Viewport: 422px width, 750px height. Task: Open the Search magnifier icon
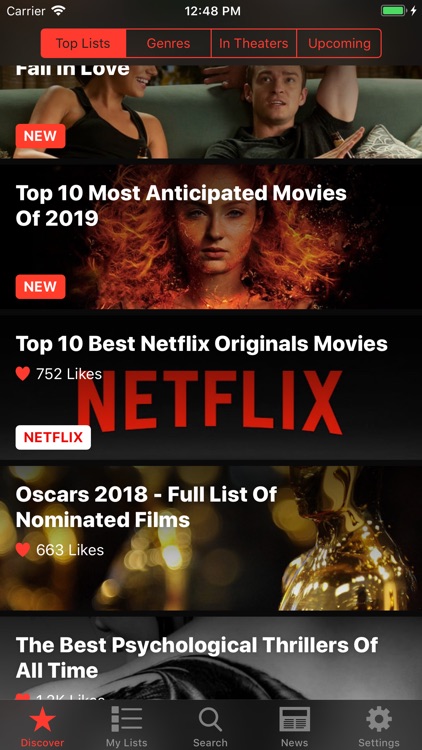pos(210,720)
